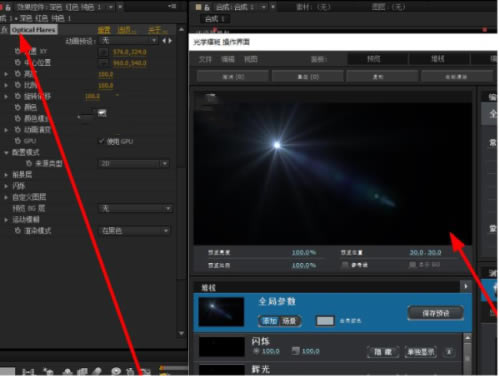The image size is (500, 378).
Task: Expand the 动画演变 property
Action: click(6, 130)
